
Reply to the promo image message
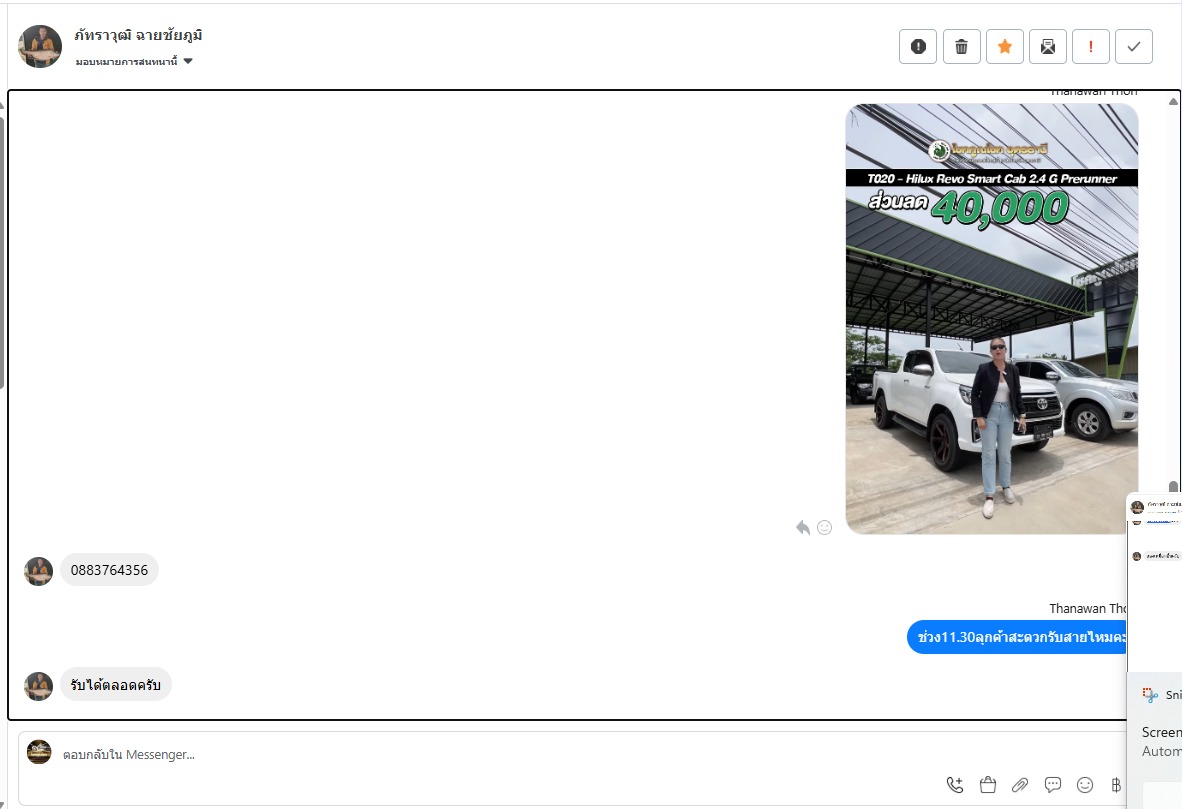pyautogui.click(x=803, y=528)
